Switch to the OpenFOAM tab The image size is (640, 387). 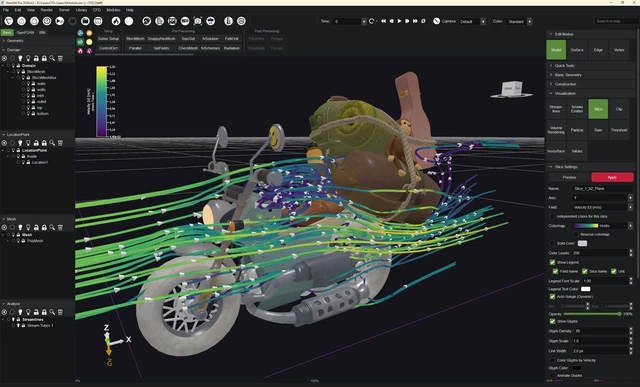[x=25, y=32]
